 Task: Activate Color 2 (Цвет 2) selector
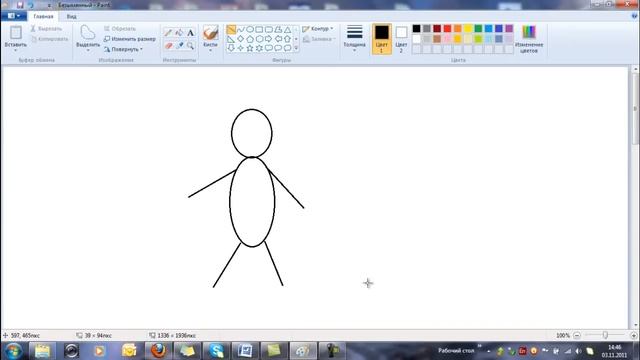click(x=401, y=39)
